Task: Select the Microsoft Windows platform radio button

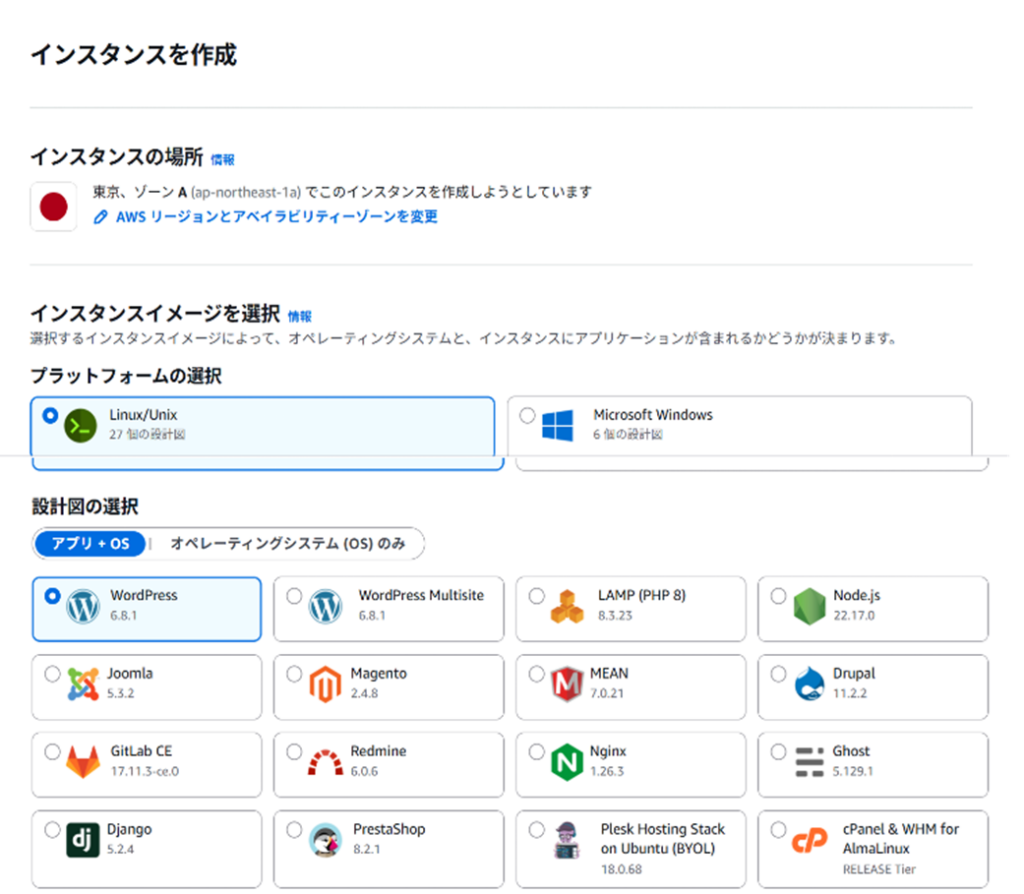Action: (x=527, y=416)
